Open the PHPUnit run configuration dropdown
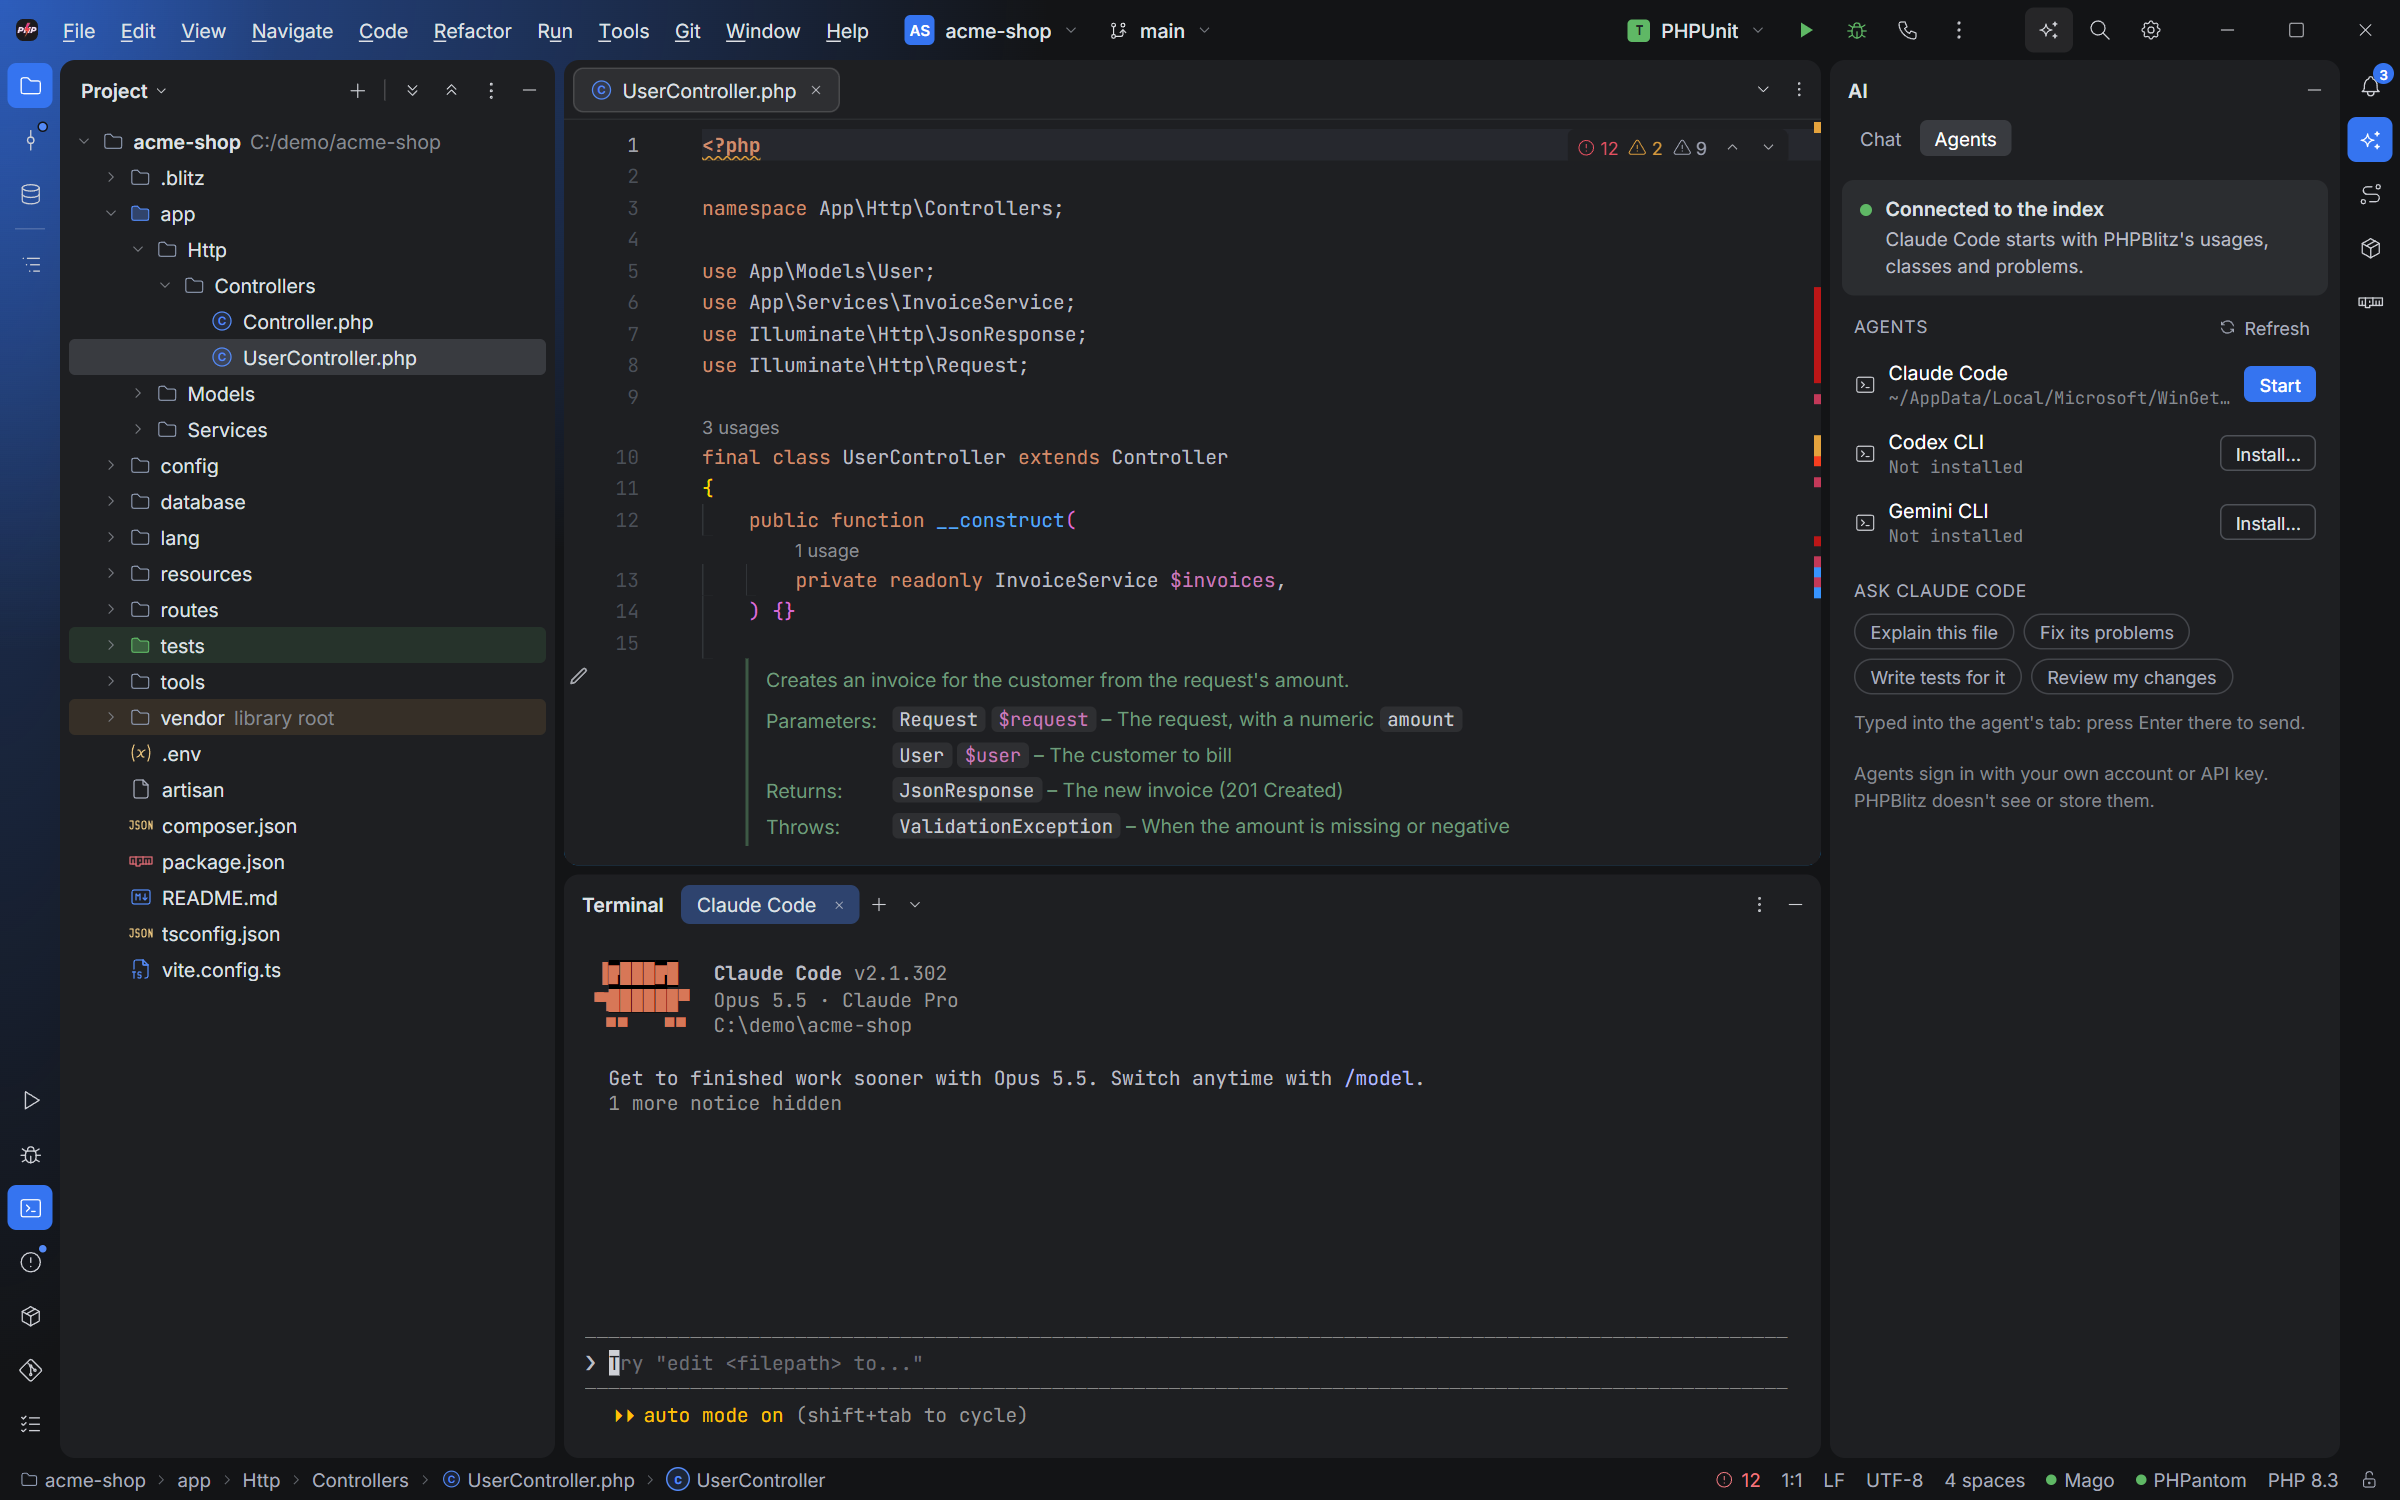The height and width of the screenshot is (1500, 2400). point(1696,31)
